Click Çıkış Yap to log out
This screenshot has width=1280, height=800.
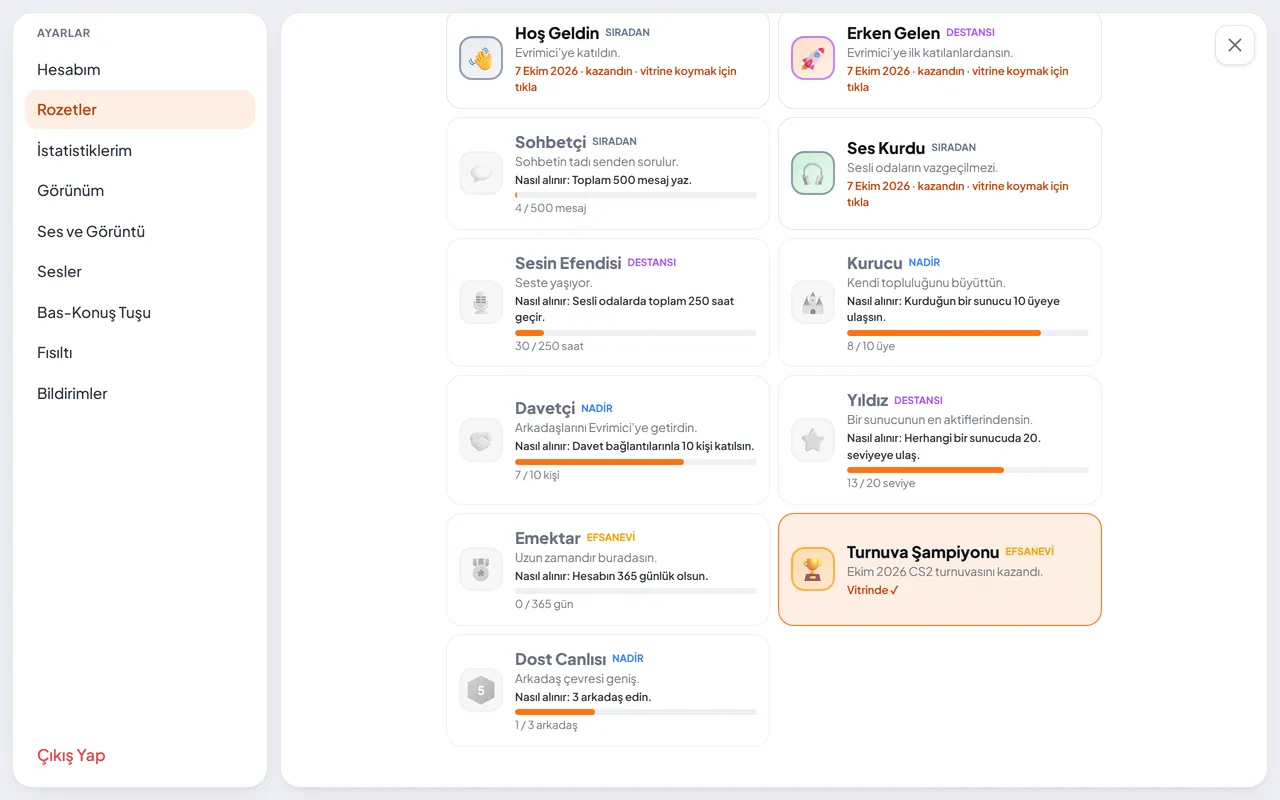coord(71,755)
